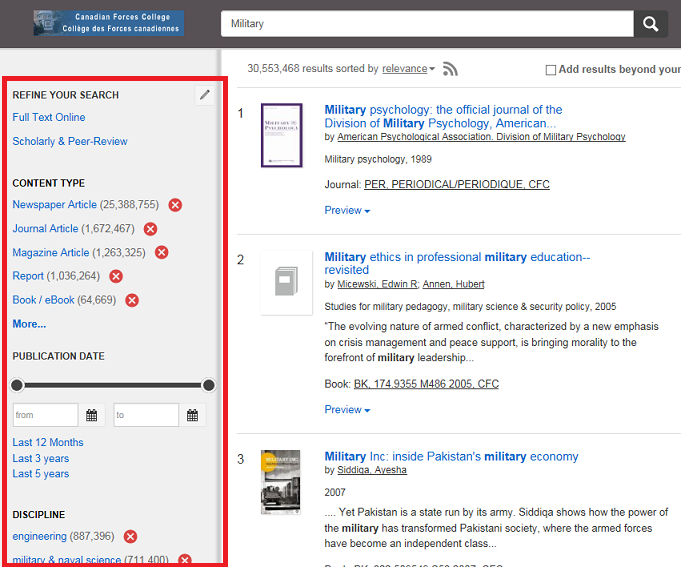Select Newspaper Article content type

pos(54,204)
